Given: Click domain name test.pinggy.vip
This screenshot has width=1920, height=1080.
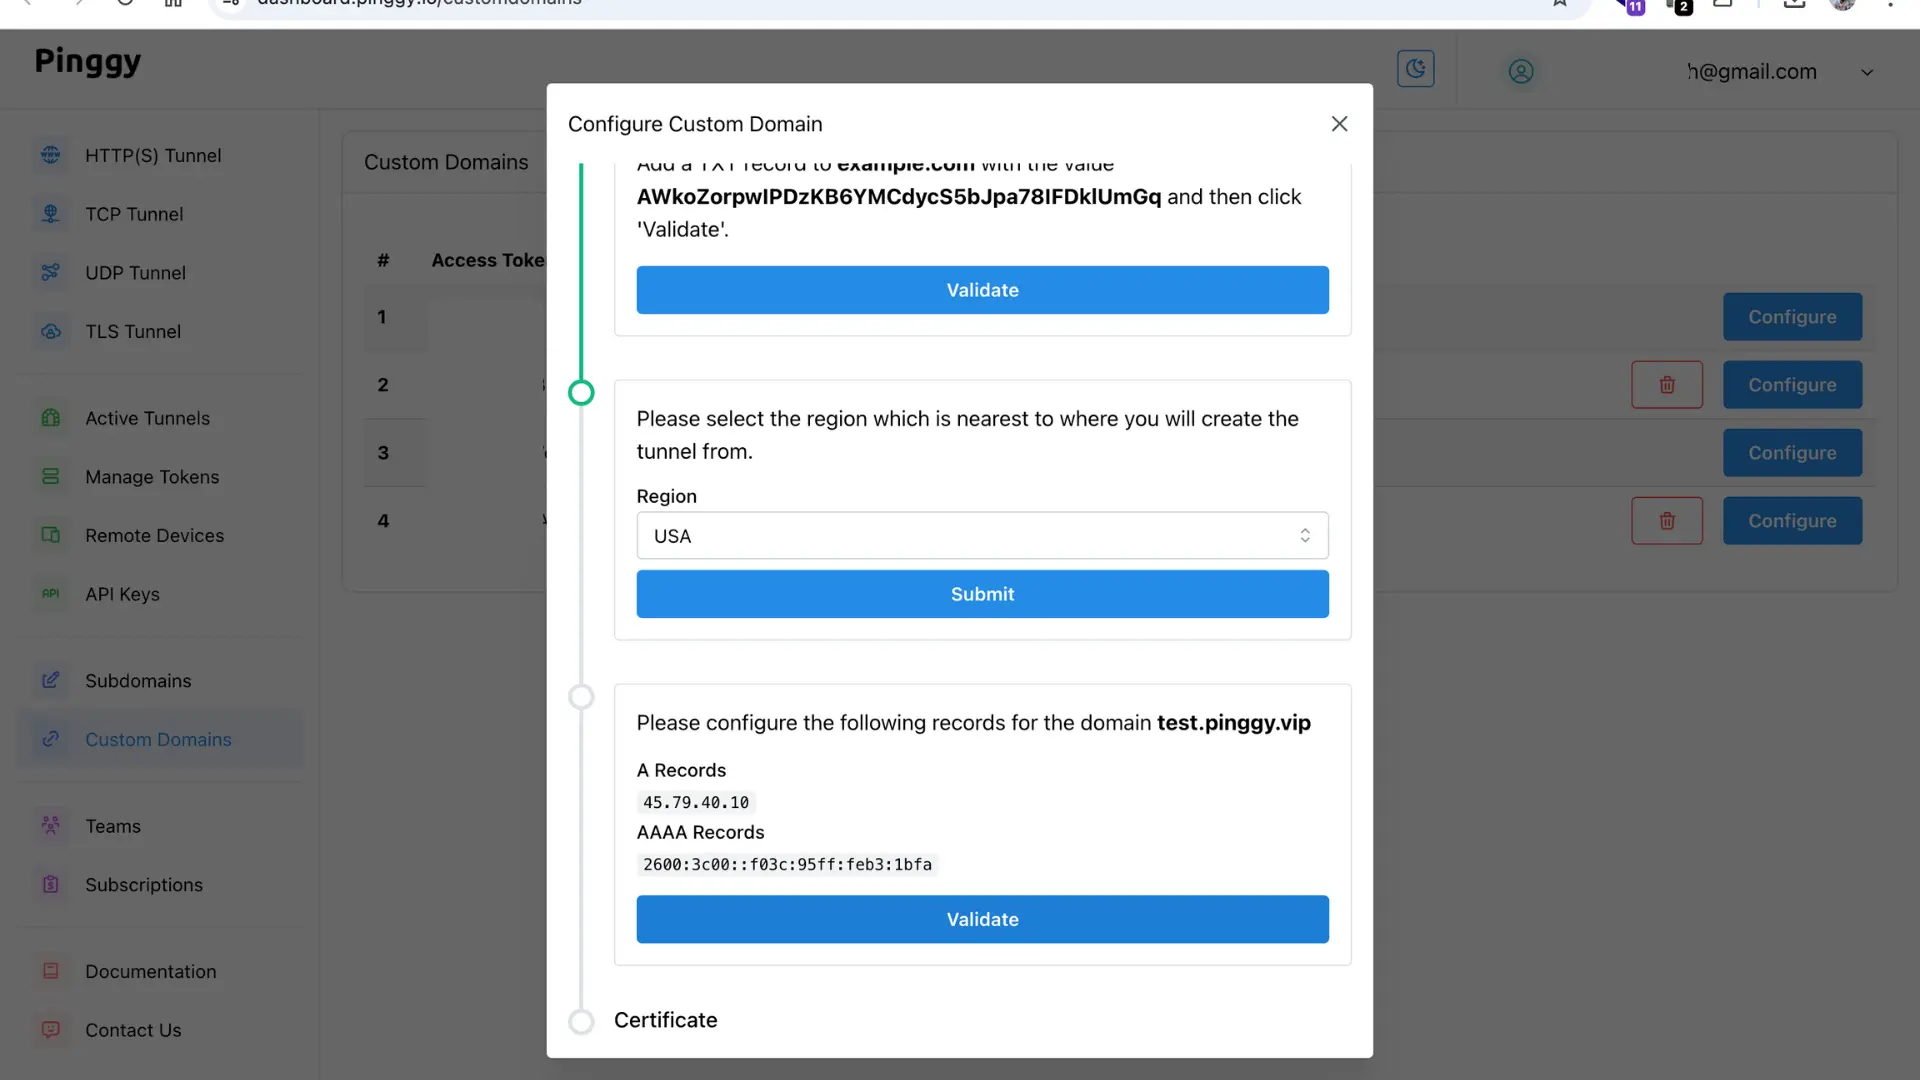Looking at the screenshot, I should pyautogui.click(x=1233, y=723).
